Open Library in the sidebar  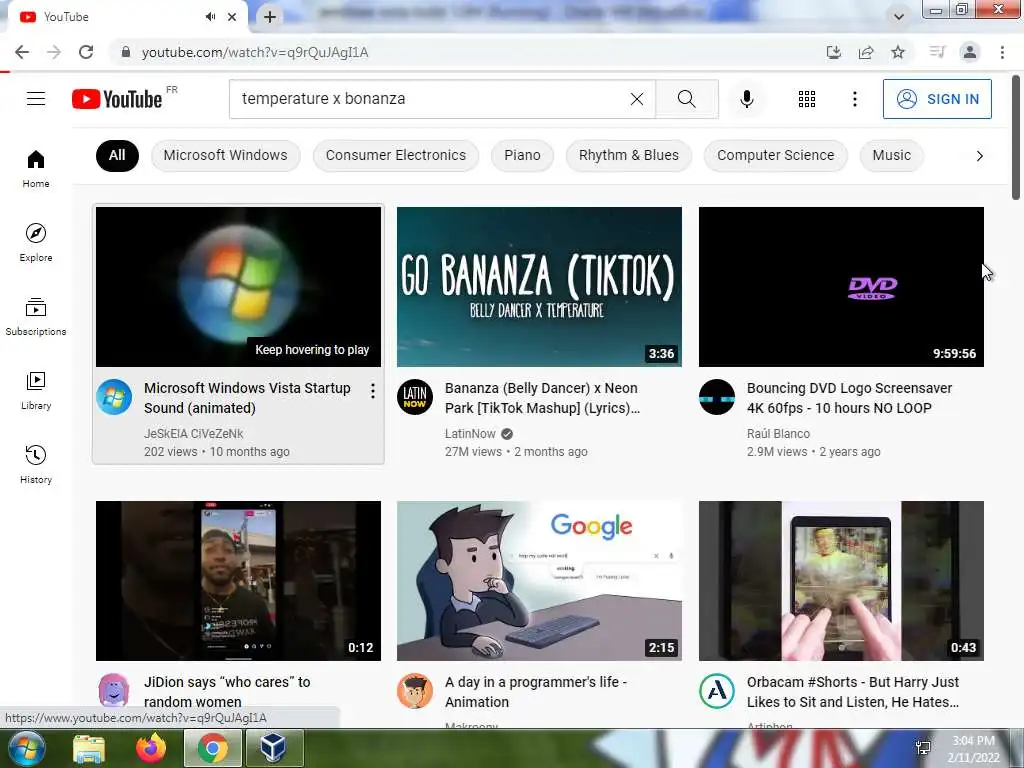(36, 391)
